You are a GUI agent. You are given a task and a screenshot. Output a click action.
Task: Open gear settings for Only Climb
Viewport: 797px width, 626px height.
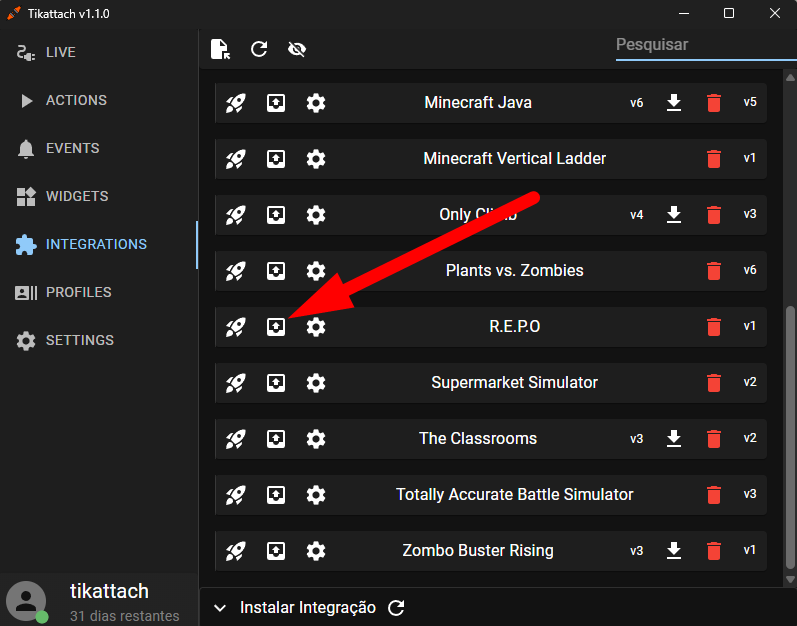pyautogui.click(x=316, y=215)
